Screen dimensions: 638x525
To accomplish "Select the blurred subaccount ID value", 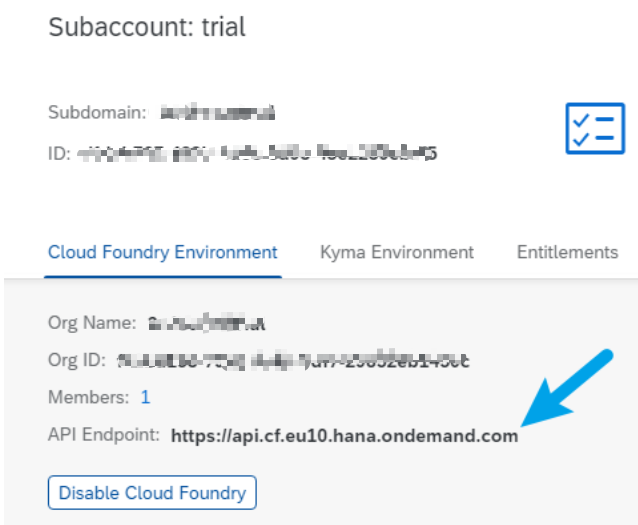I will [257, 153].
